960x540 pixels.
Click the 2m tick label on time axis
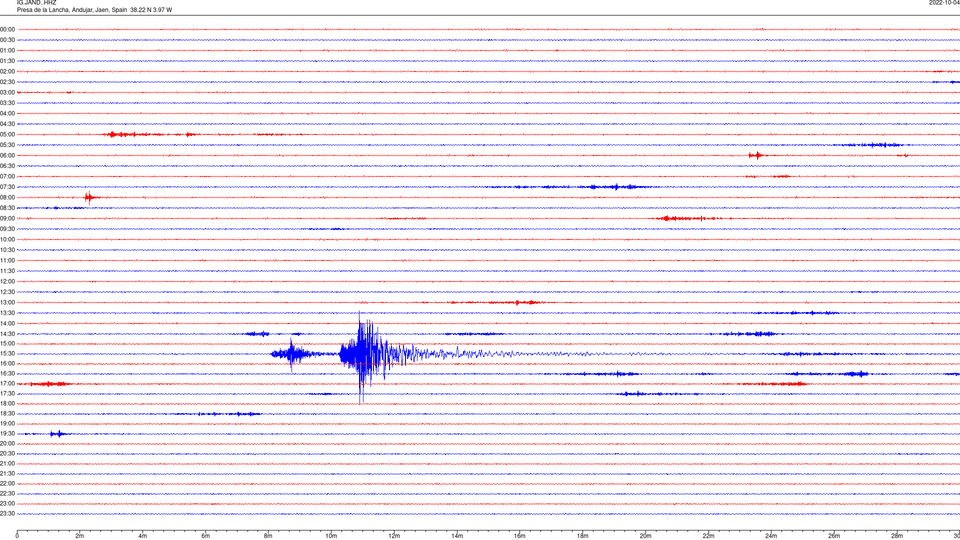click(80, 536)
